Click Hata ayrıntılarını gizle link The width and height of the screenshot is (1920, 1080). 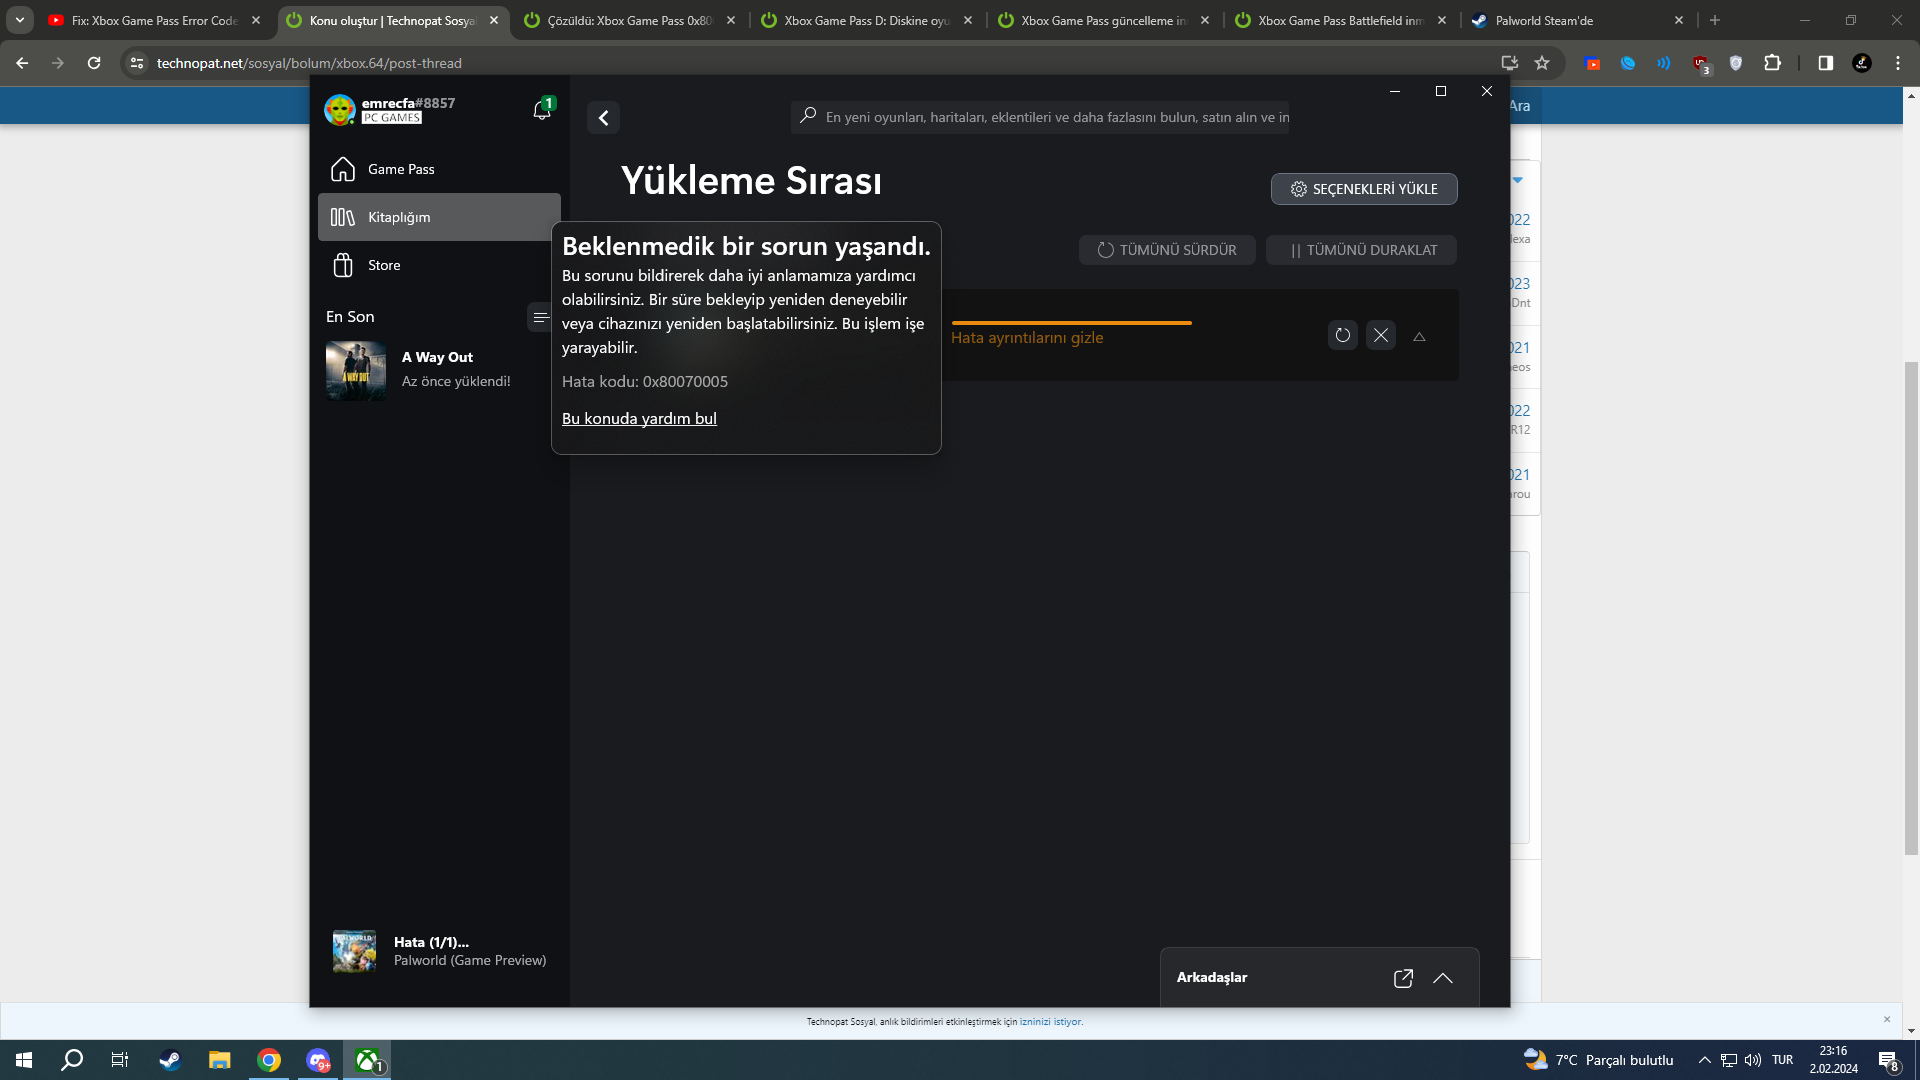(1027, 338)
